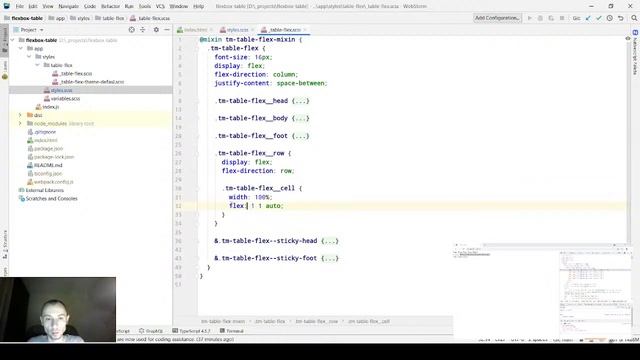Expand folded sticky-head block
The image size is (640, 360).
point(330,241)
